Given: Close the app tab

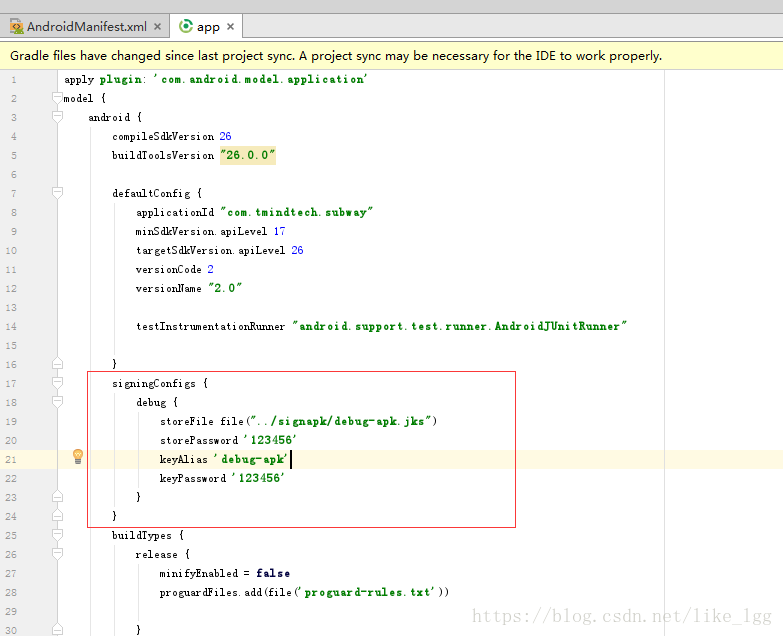Looking at the screenshot, I should pyautogui.click(x=230, y=26).
